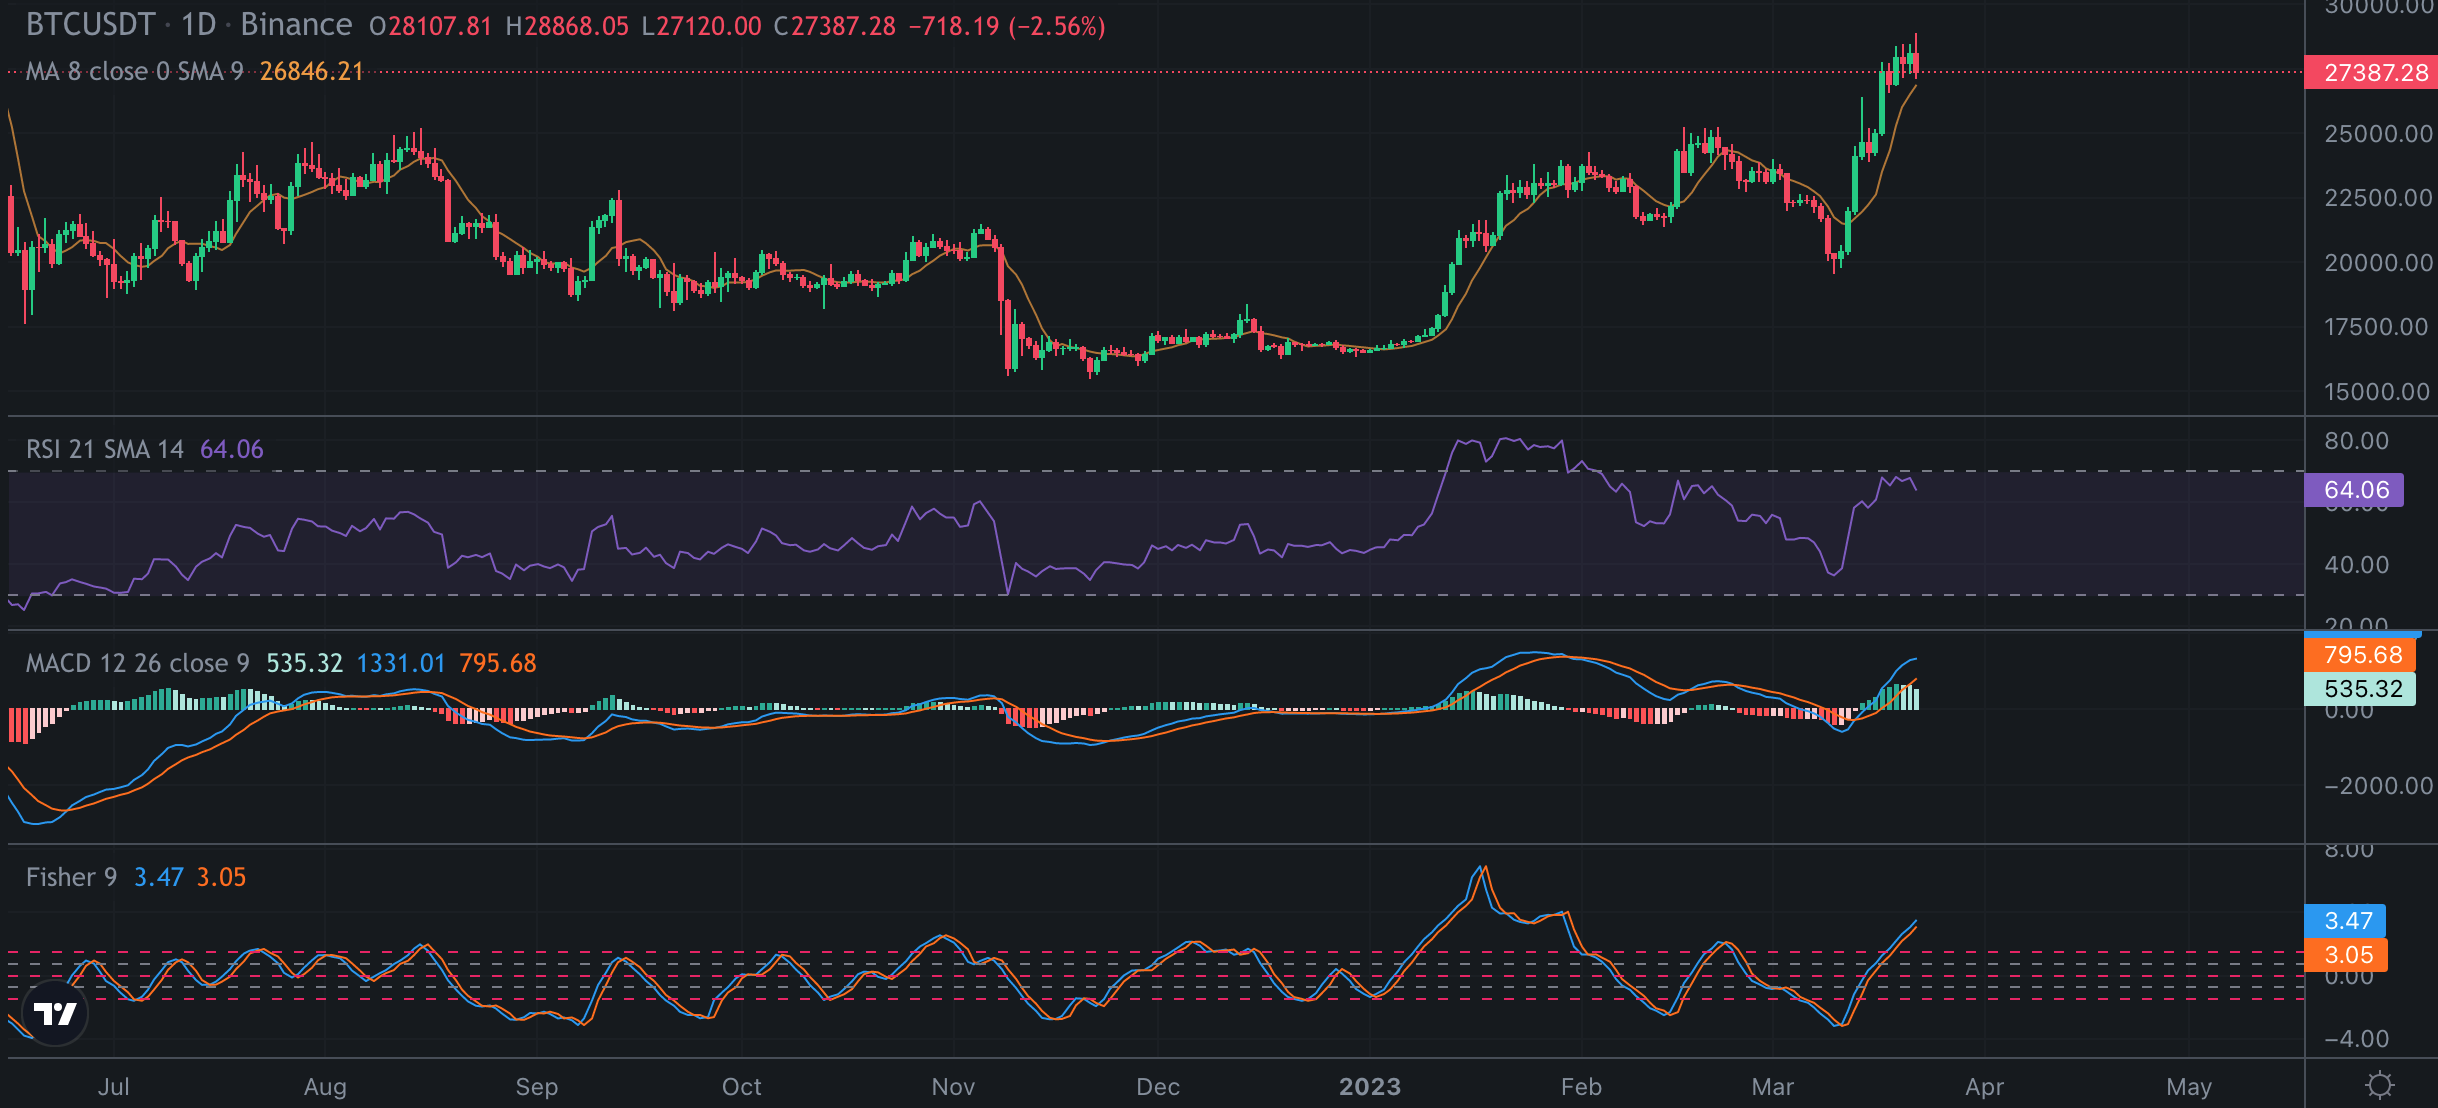This screenshot has width=2438, height=1108.
Task: Click the MACD histogram label 535.32
Action: [2360, 689]
